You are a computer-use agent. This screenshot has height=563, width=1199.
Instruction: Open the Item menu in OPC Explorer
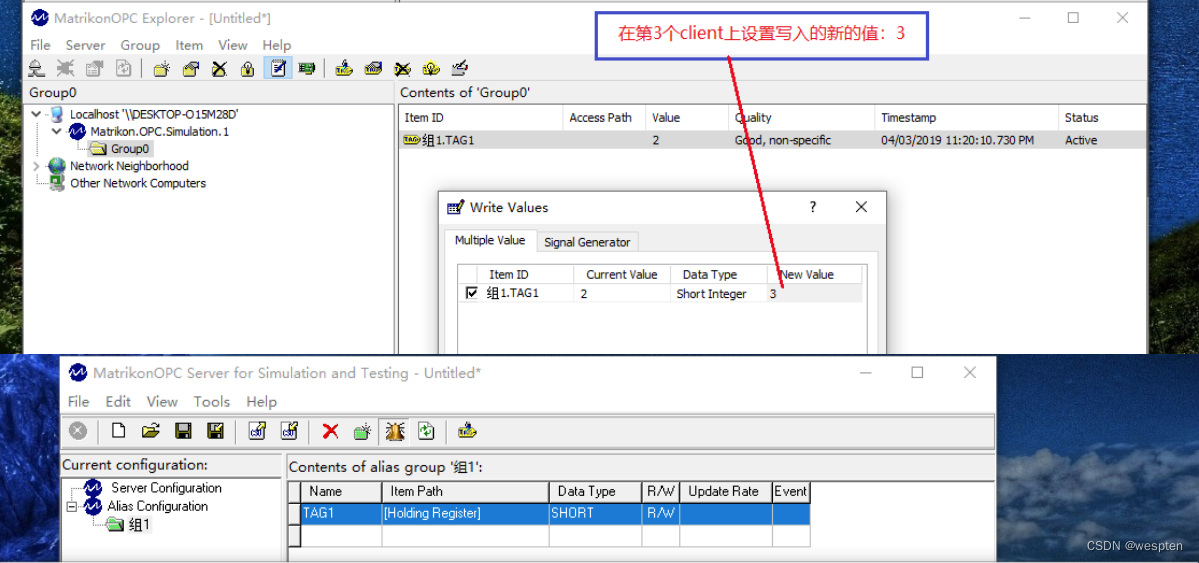click(189, 45)
